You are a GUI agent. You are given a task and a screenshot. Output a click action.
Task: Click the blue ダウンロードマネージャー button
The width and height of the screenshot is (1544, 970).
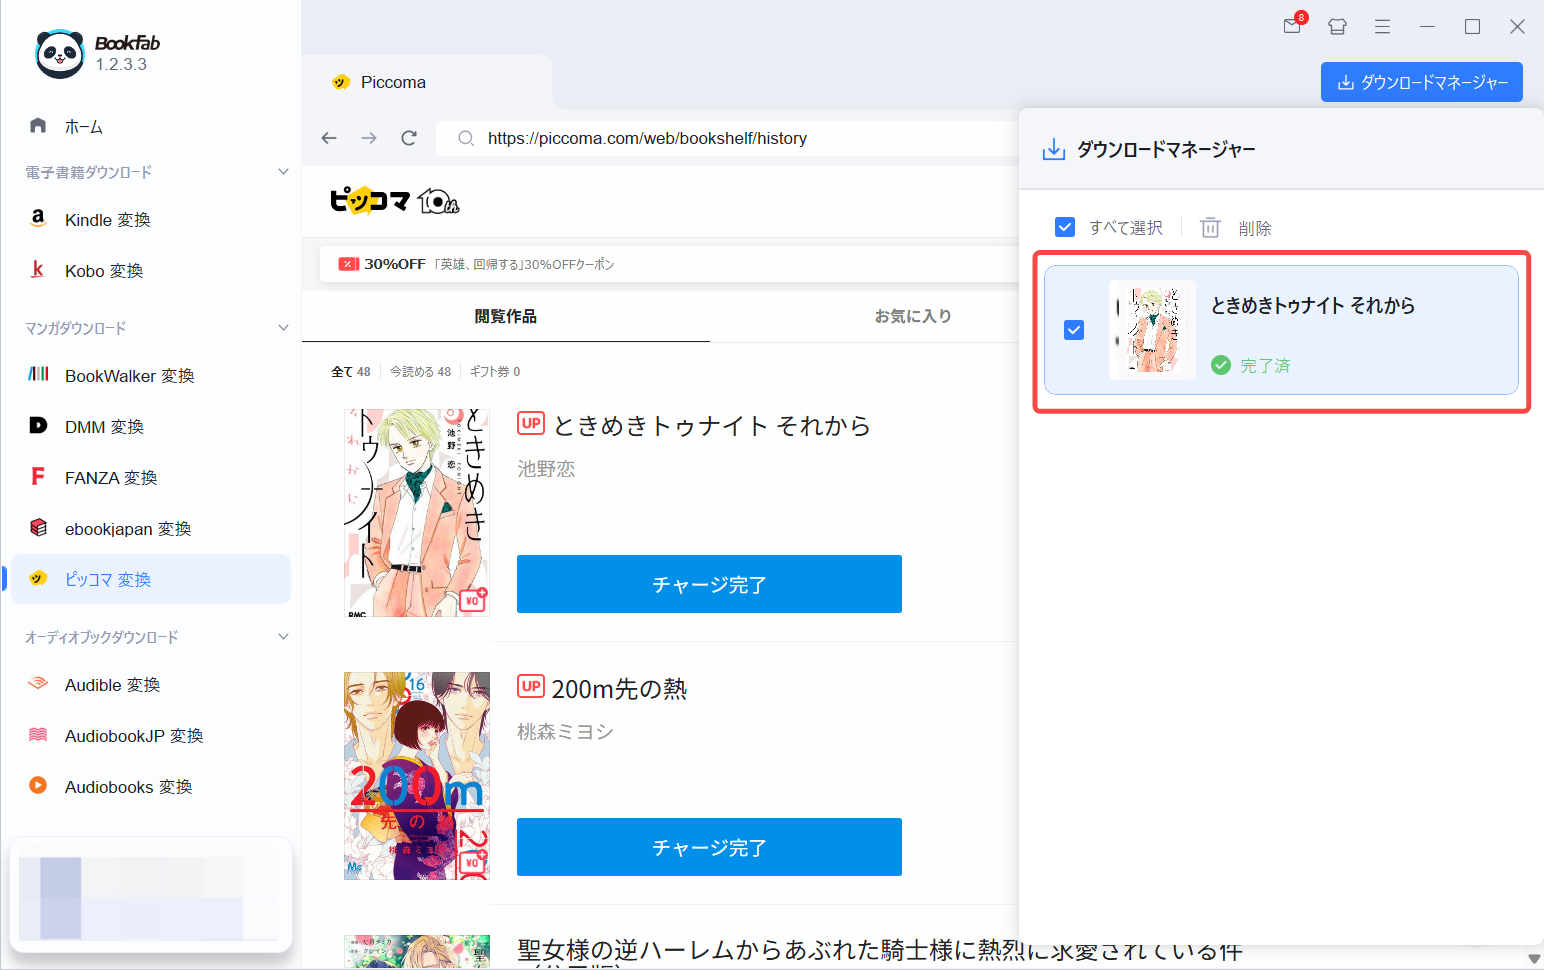click(1421, 82)
